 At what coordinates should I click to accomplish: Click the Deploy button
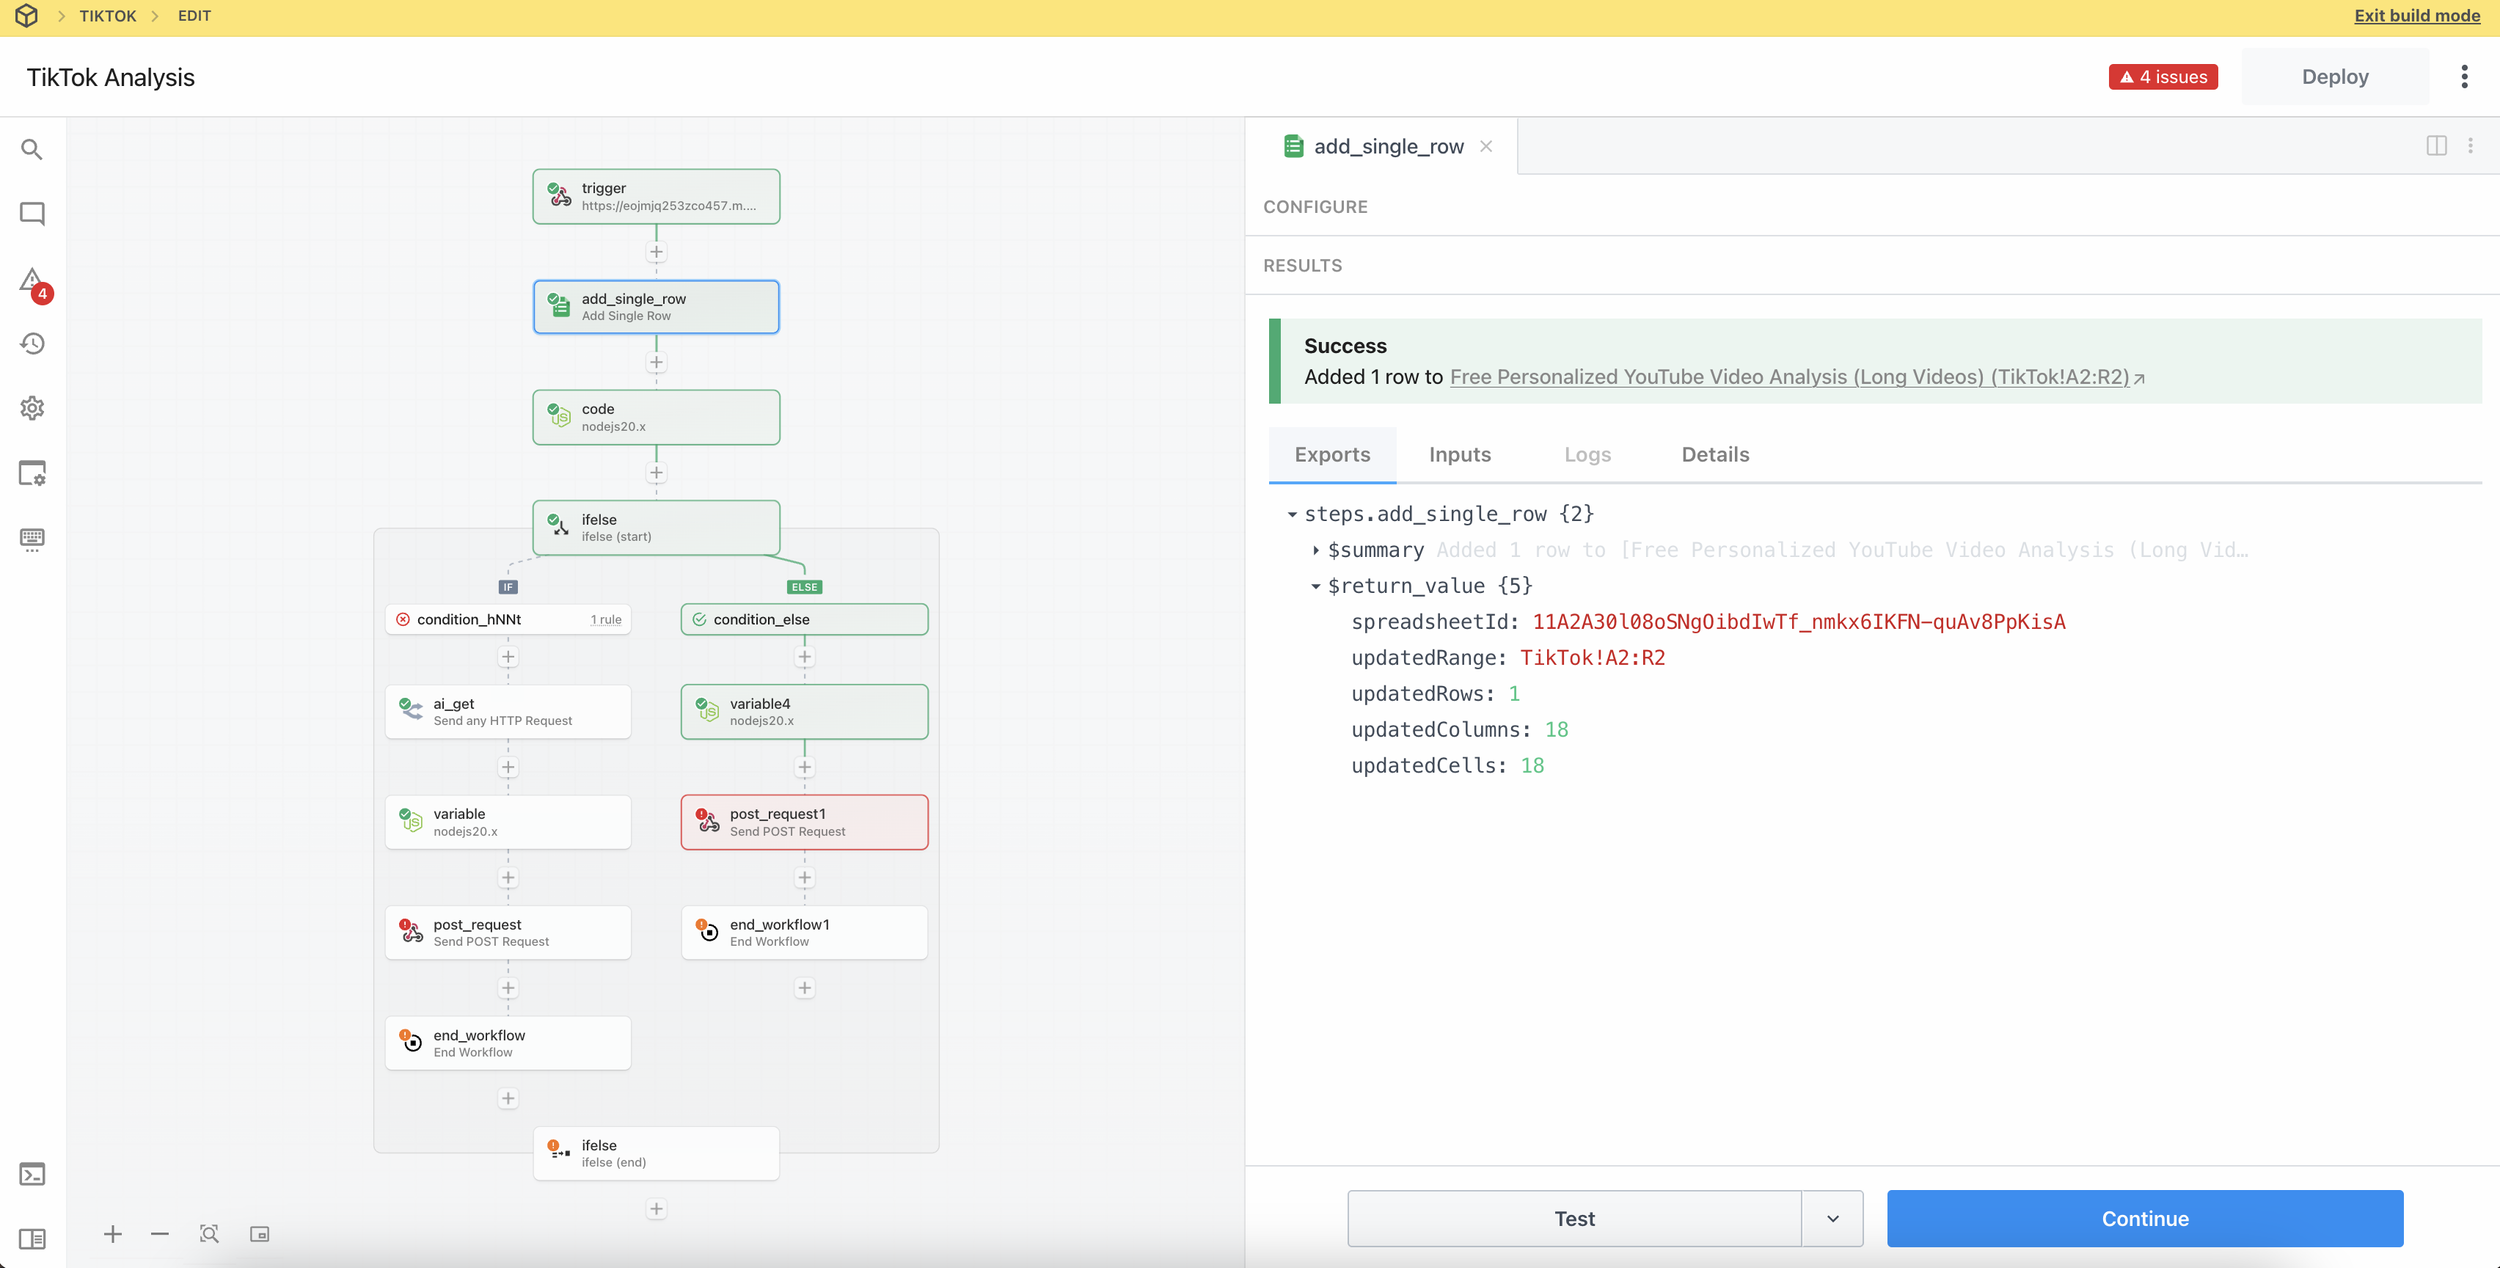coord(2335,77)
